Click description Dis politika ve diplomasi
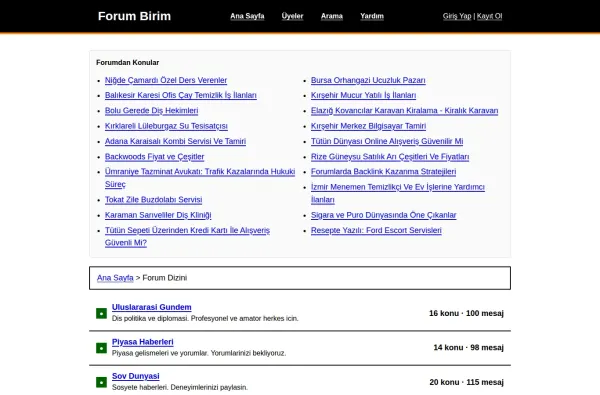Image resolution: width=600 pixels, height=395 pixels. [205, 318]
